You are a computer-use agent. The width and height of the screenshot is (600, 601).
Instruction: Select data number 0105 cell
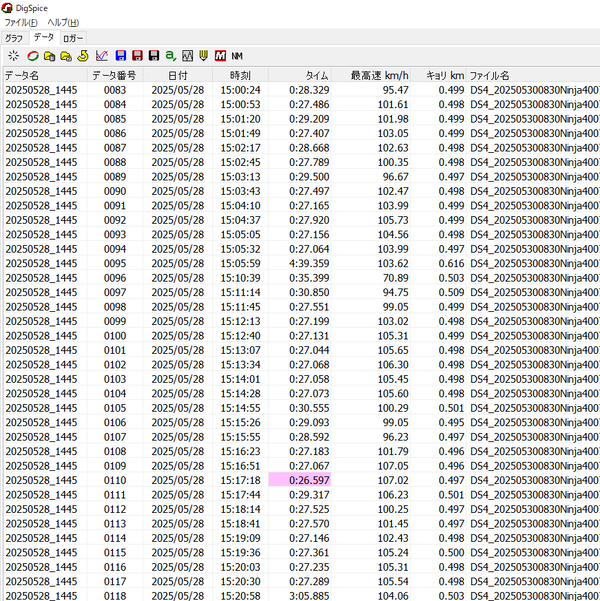tap(115, 408)
